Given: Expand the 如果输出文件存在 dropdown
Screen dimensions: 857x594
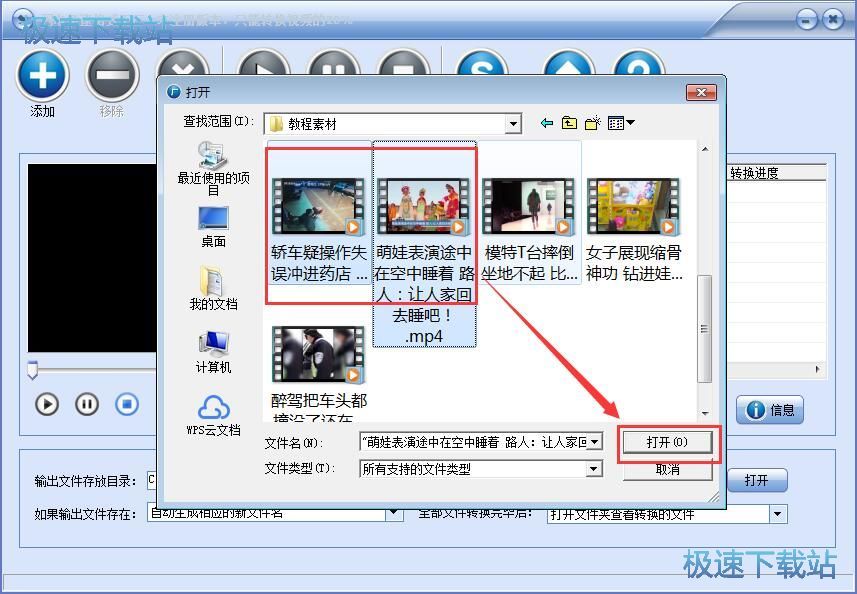Looking at the screenshot, I should pos(393,514).
